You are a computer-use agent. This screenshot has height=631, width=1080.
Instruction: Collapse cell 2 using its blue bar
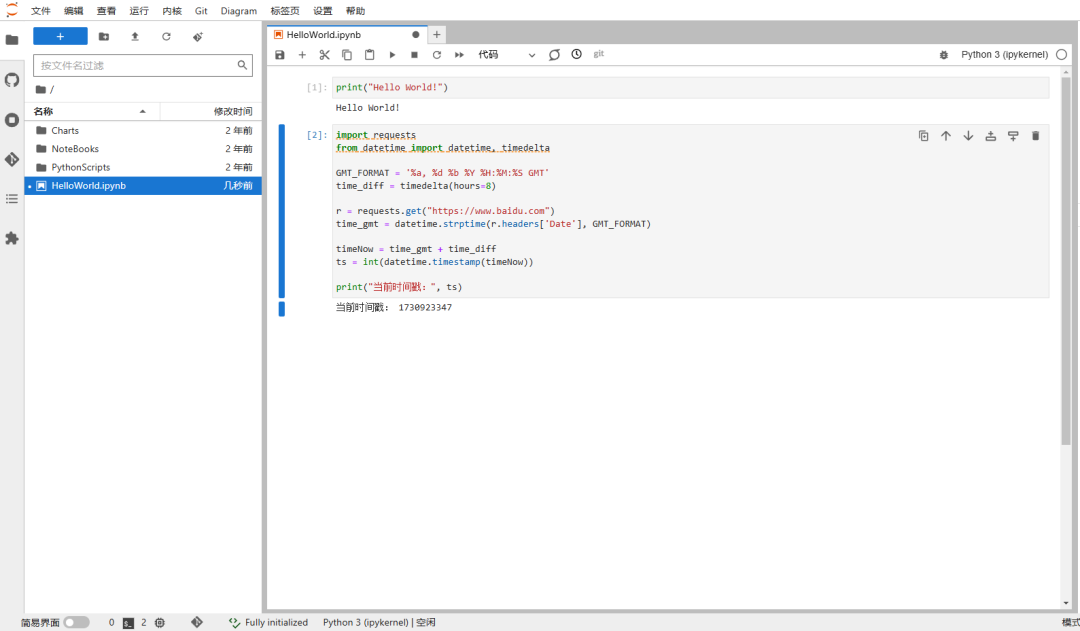point(282,211)
